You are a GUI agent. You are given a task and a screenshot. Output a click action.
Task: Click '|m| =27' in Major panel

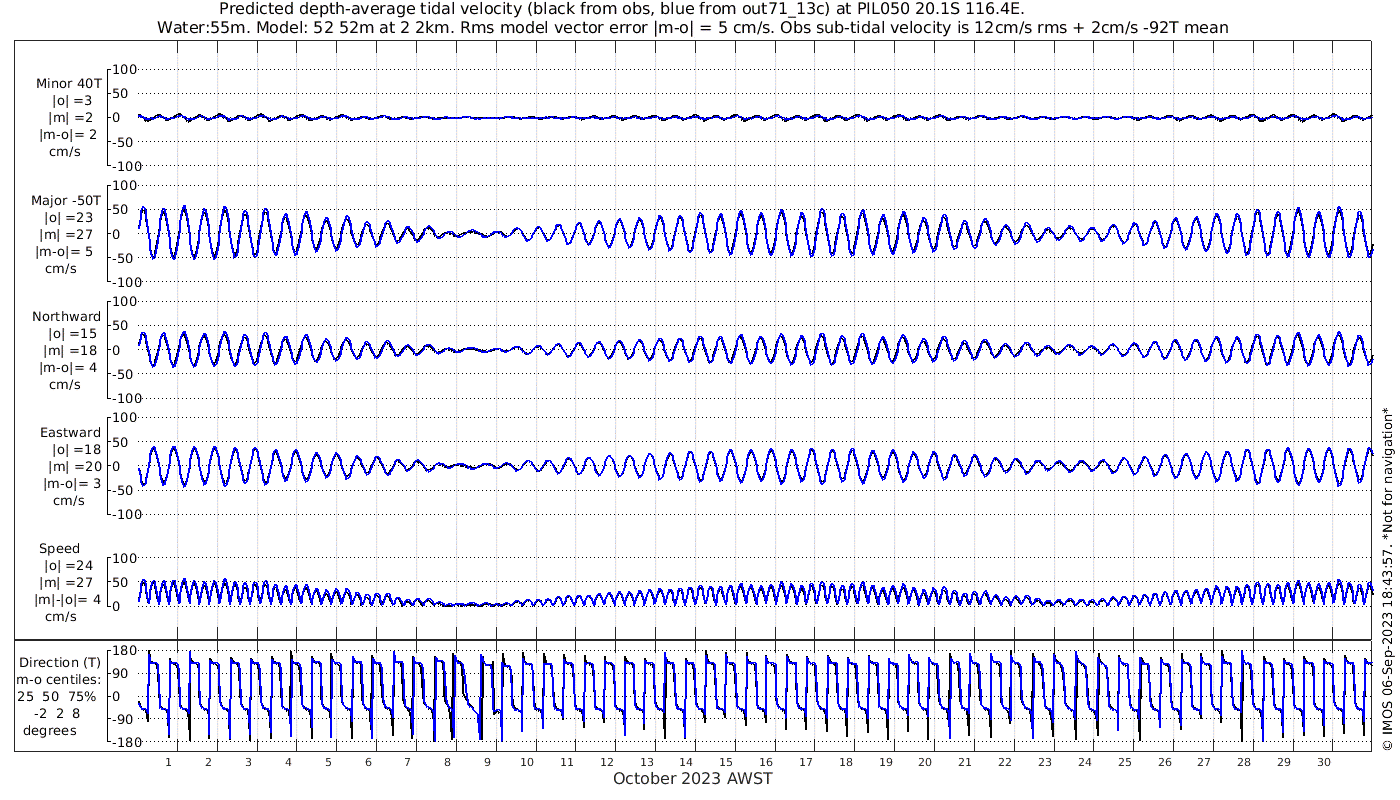pyautogui.click(x=69, y=235)
